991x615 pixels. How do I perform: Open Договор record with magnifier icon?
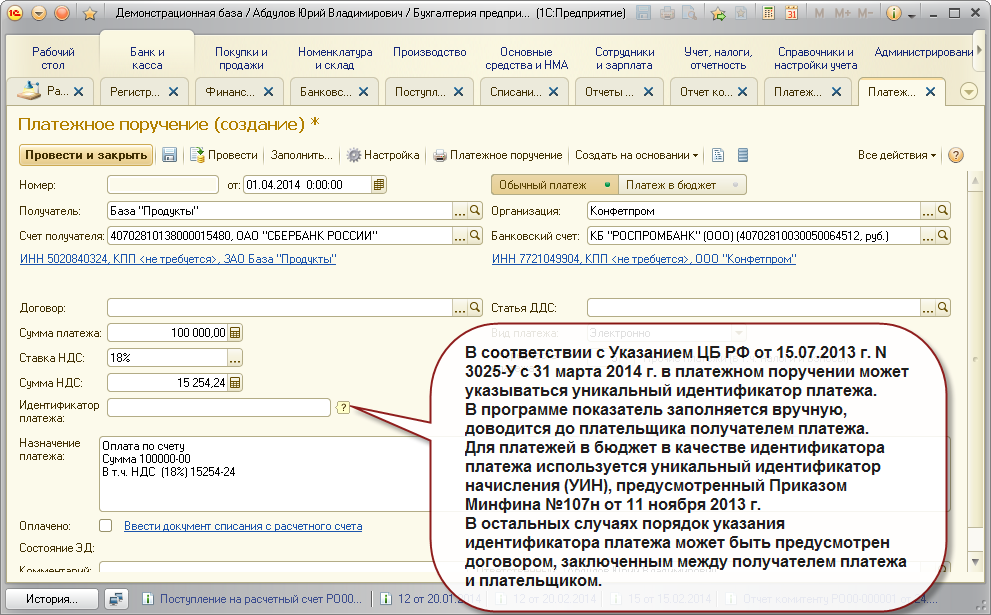(475, 308)
